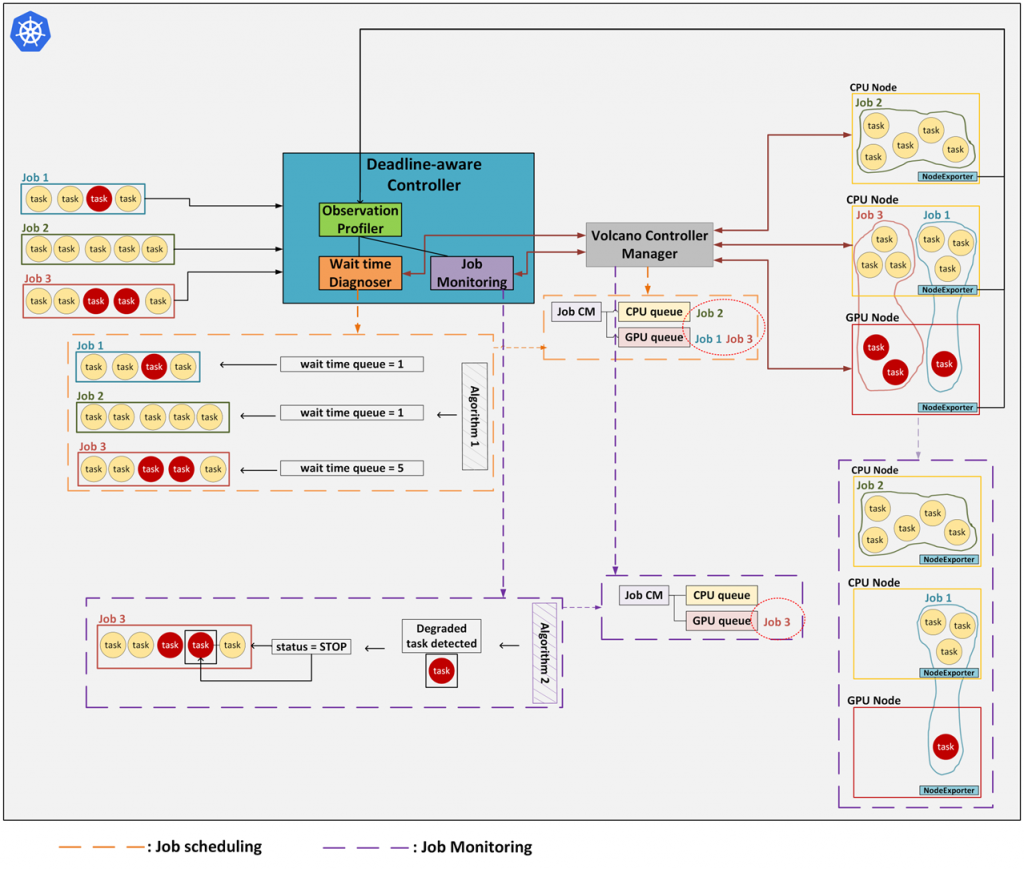Select the hatched Algorithm 1 box

[x=475, y=417]
